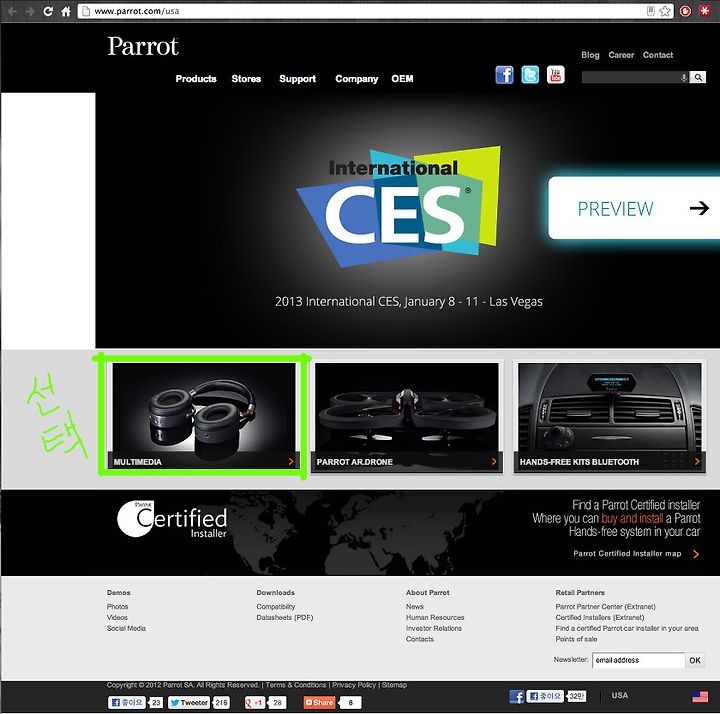Image resolution: width=720 pixels, height=714 pixels.
Task: Open the Human Resources link
Action: pyautogui.click(x=435, y=618)
